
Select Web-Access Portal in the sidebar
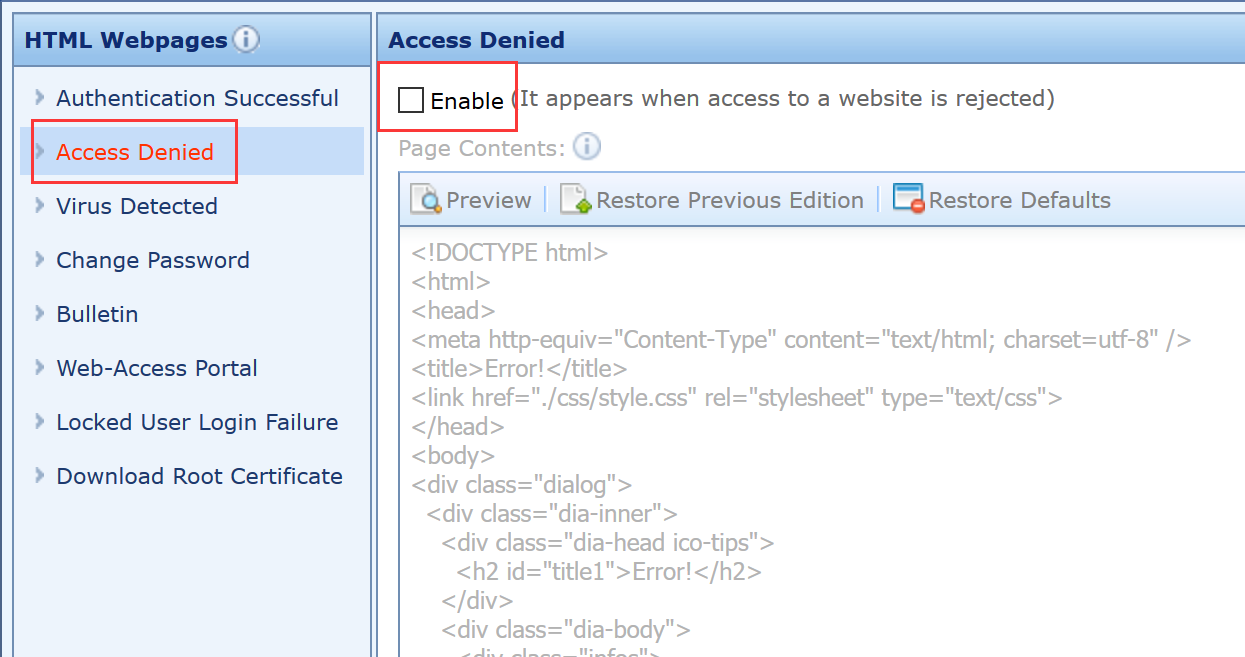point(157,368)
